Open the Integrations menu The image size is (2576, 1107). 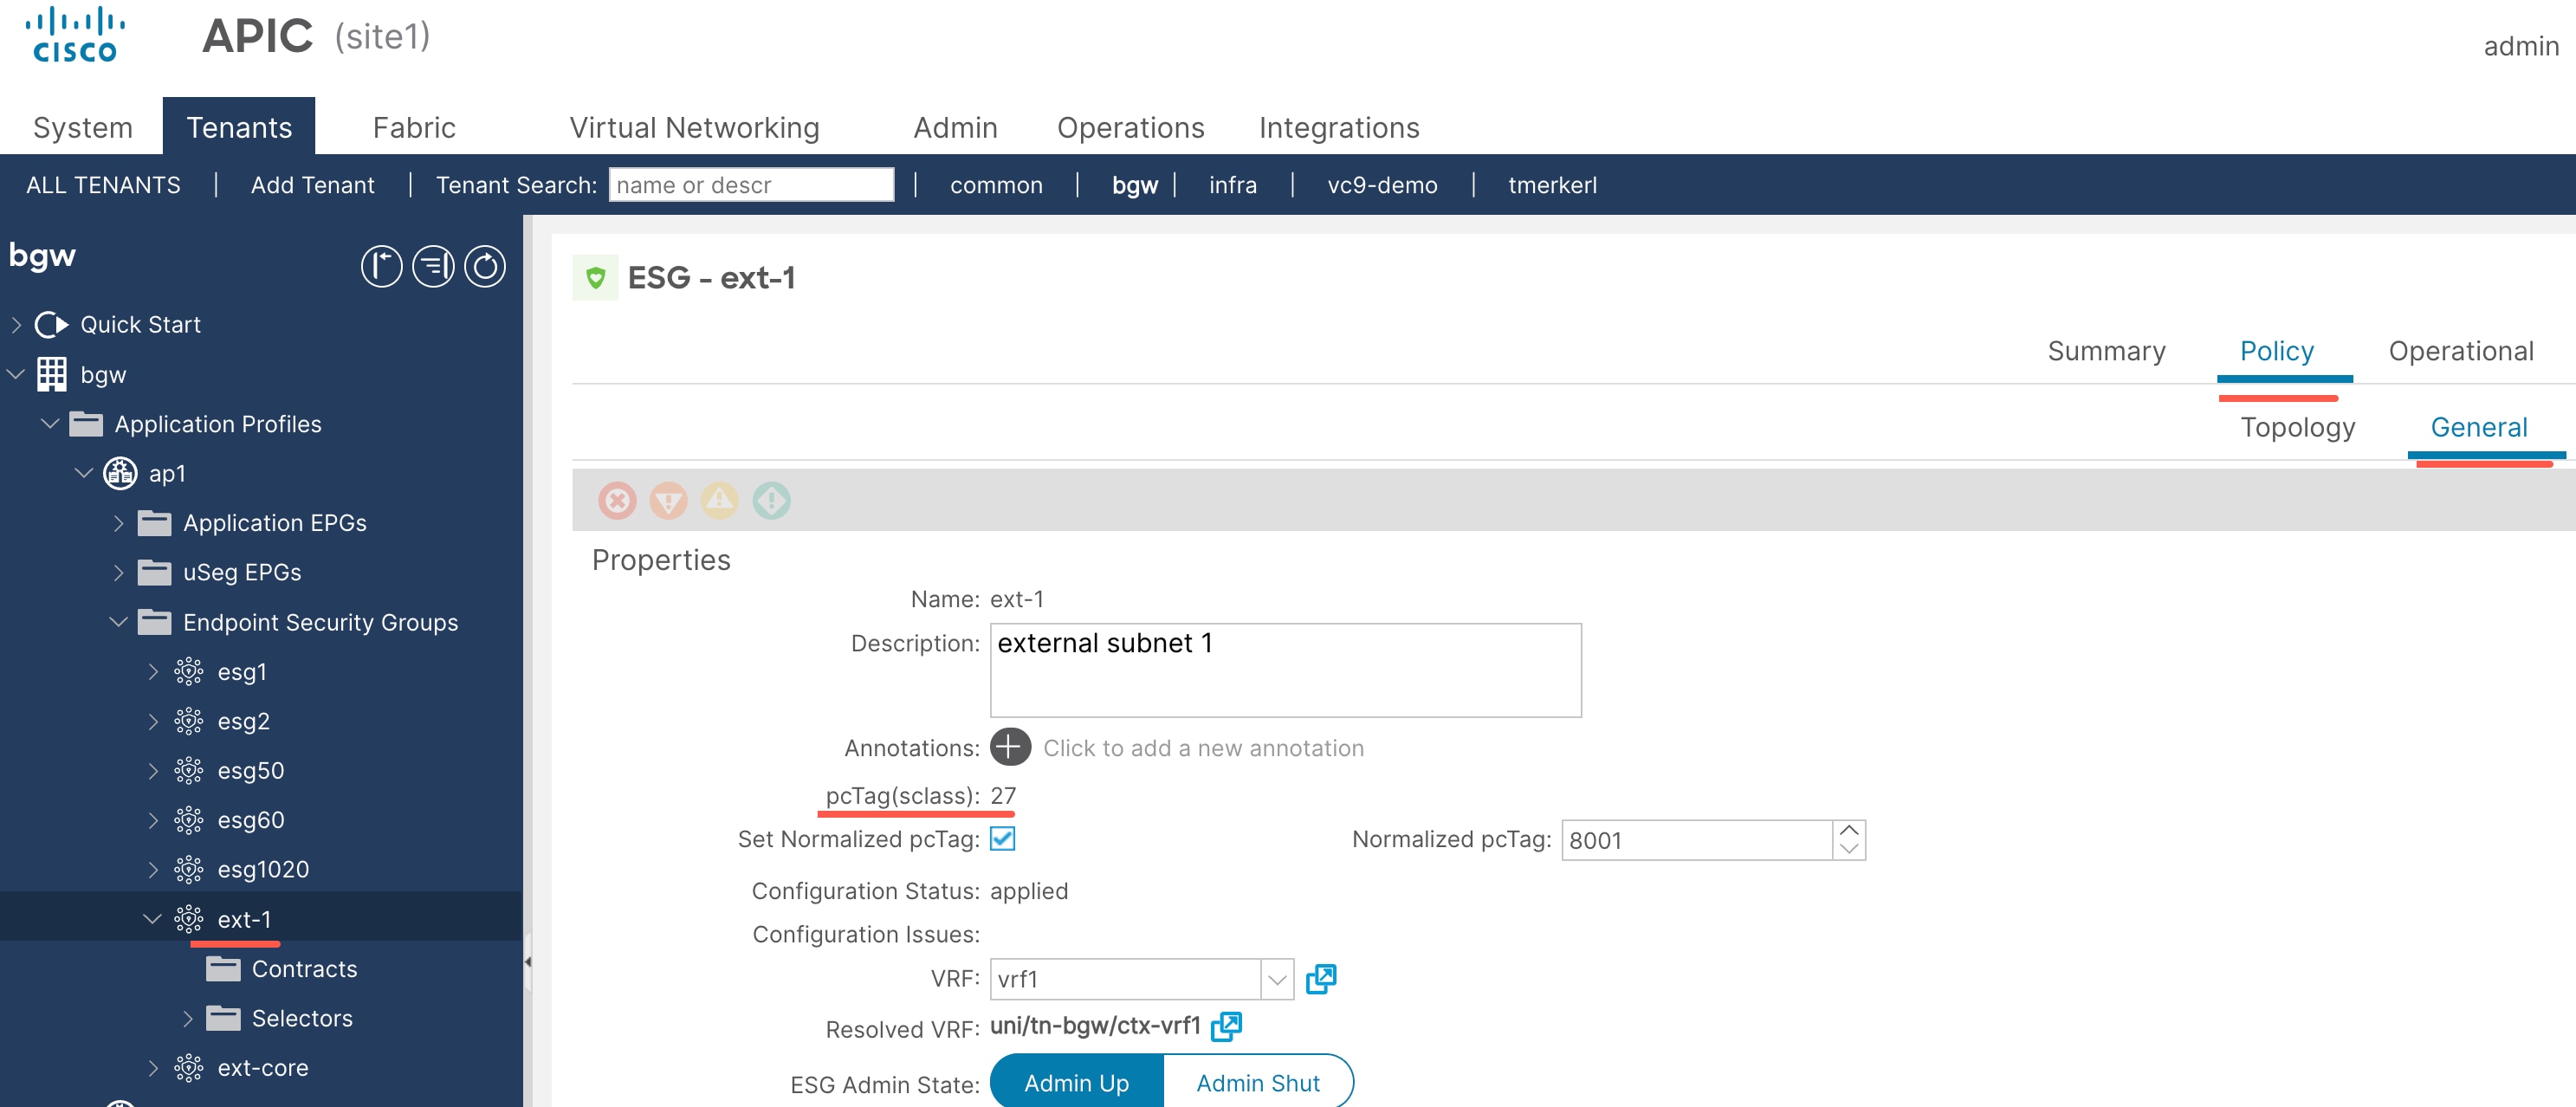1338,127
